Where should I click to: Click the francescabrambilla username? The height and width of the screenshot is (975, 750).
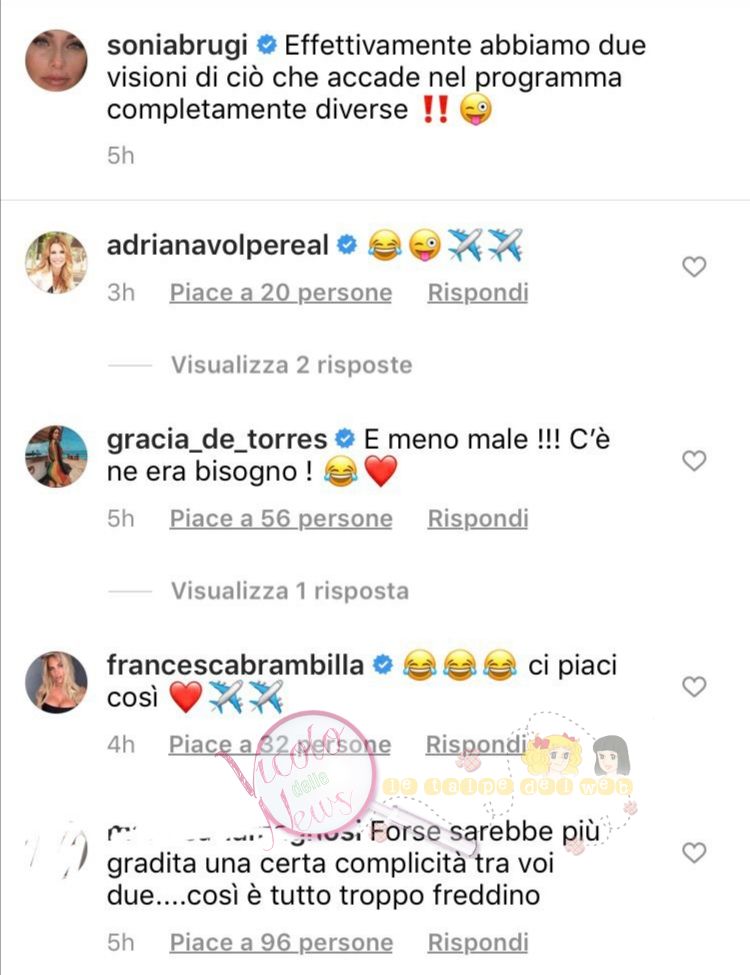(235, 665)
